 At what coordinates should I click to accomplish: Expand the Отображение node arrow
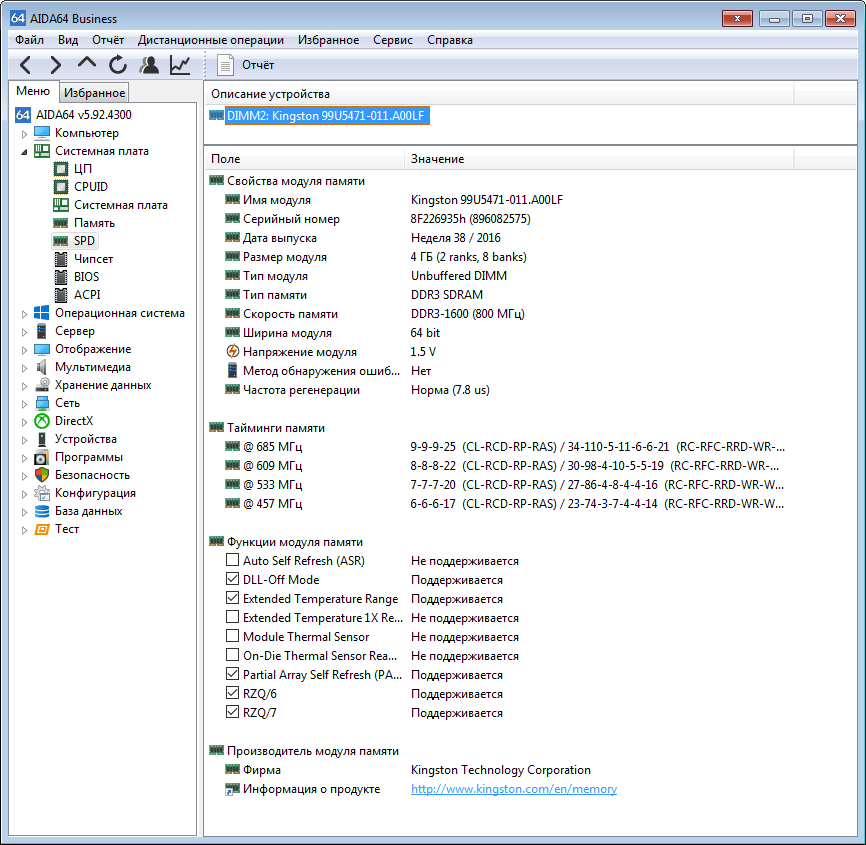click(24, 350)
